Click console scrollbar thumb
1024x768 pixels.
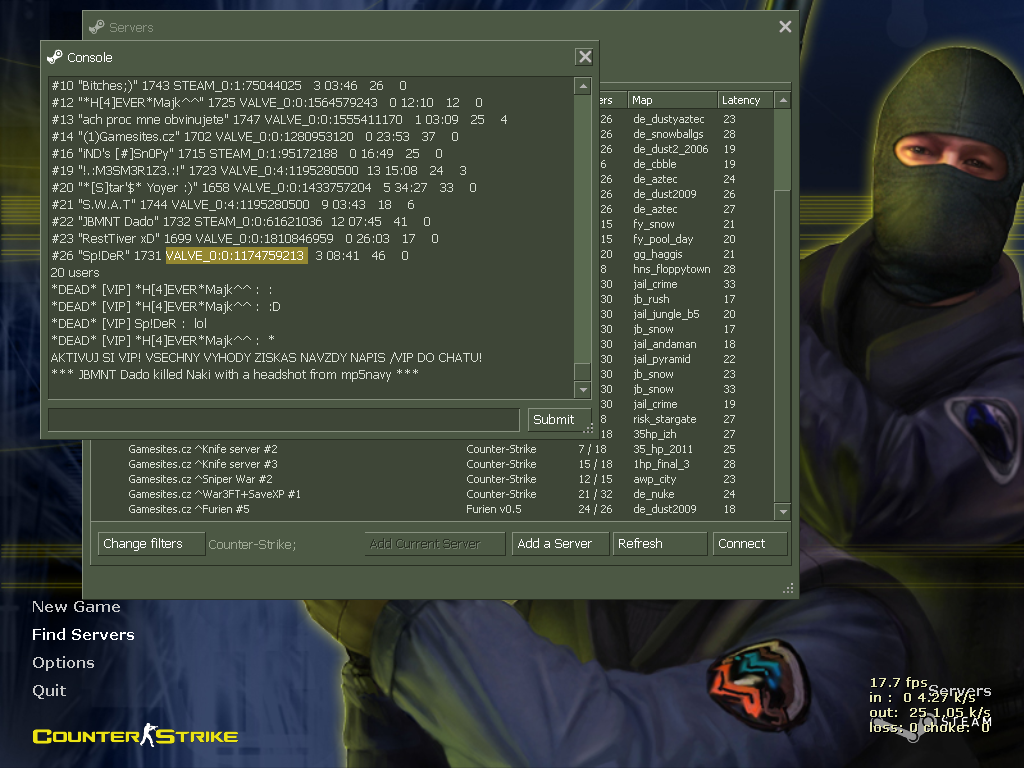(583, 371)
